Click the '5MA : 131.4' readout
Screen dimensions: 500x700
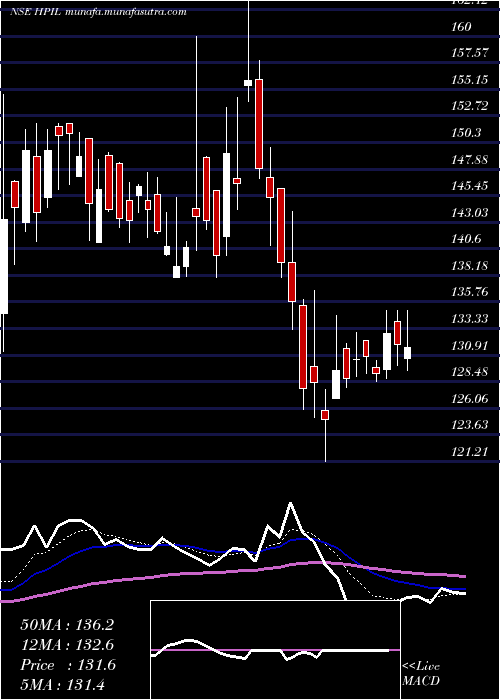point(62,685)
